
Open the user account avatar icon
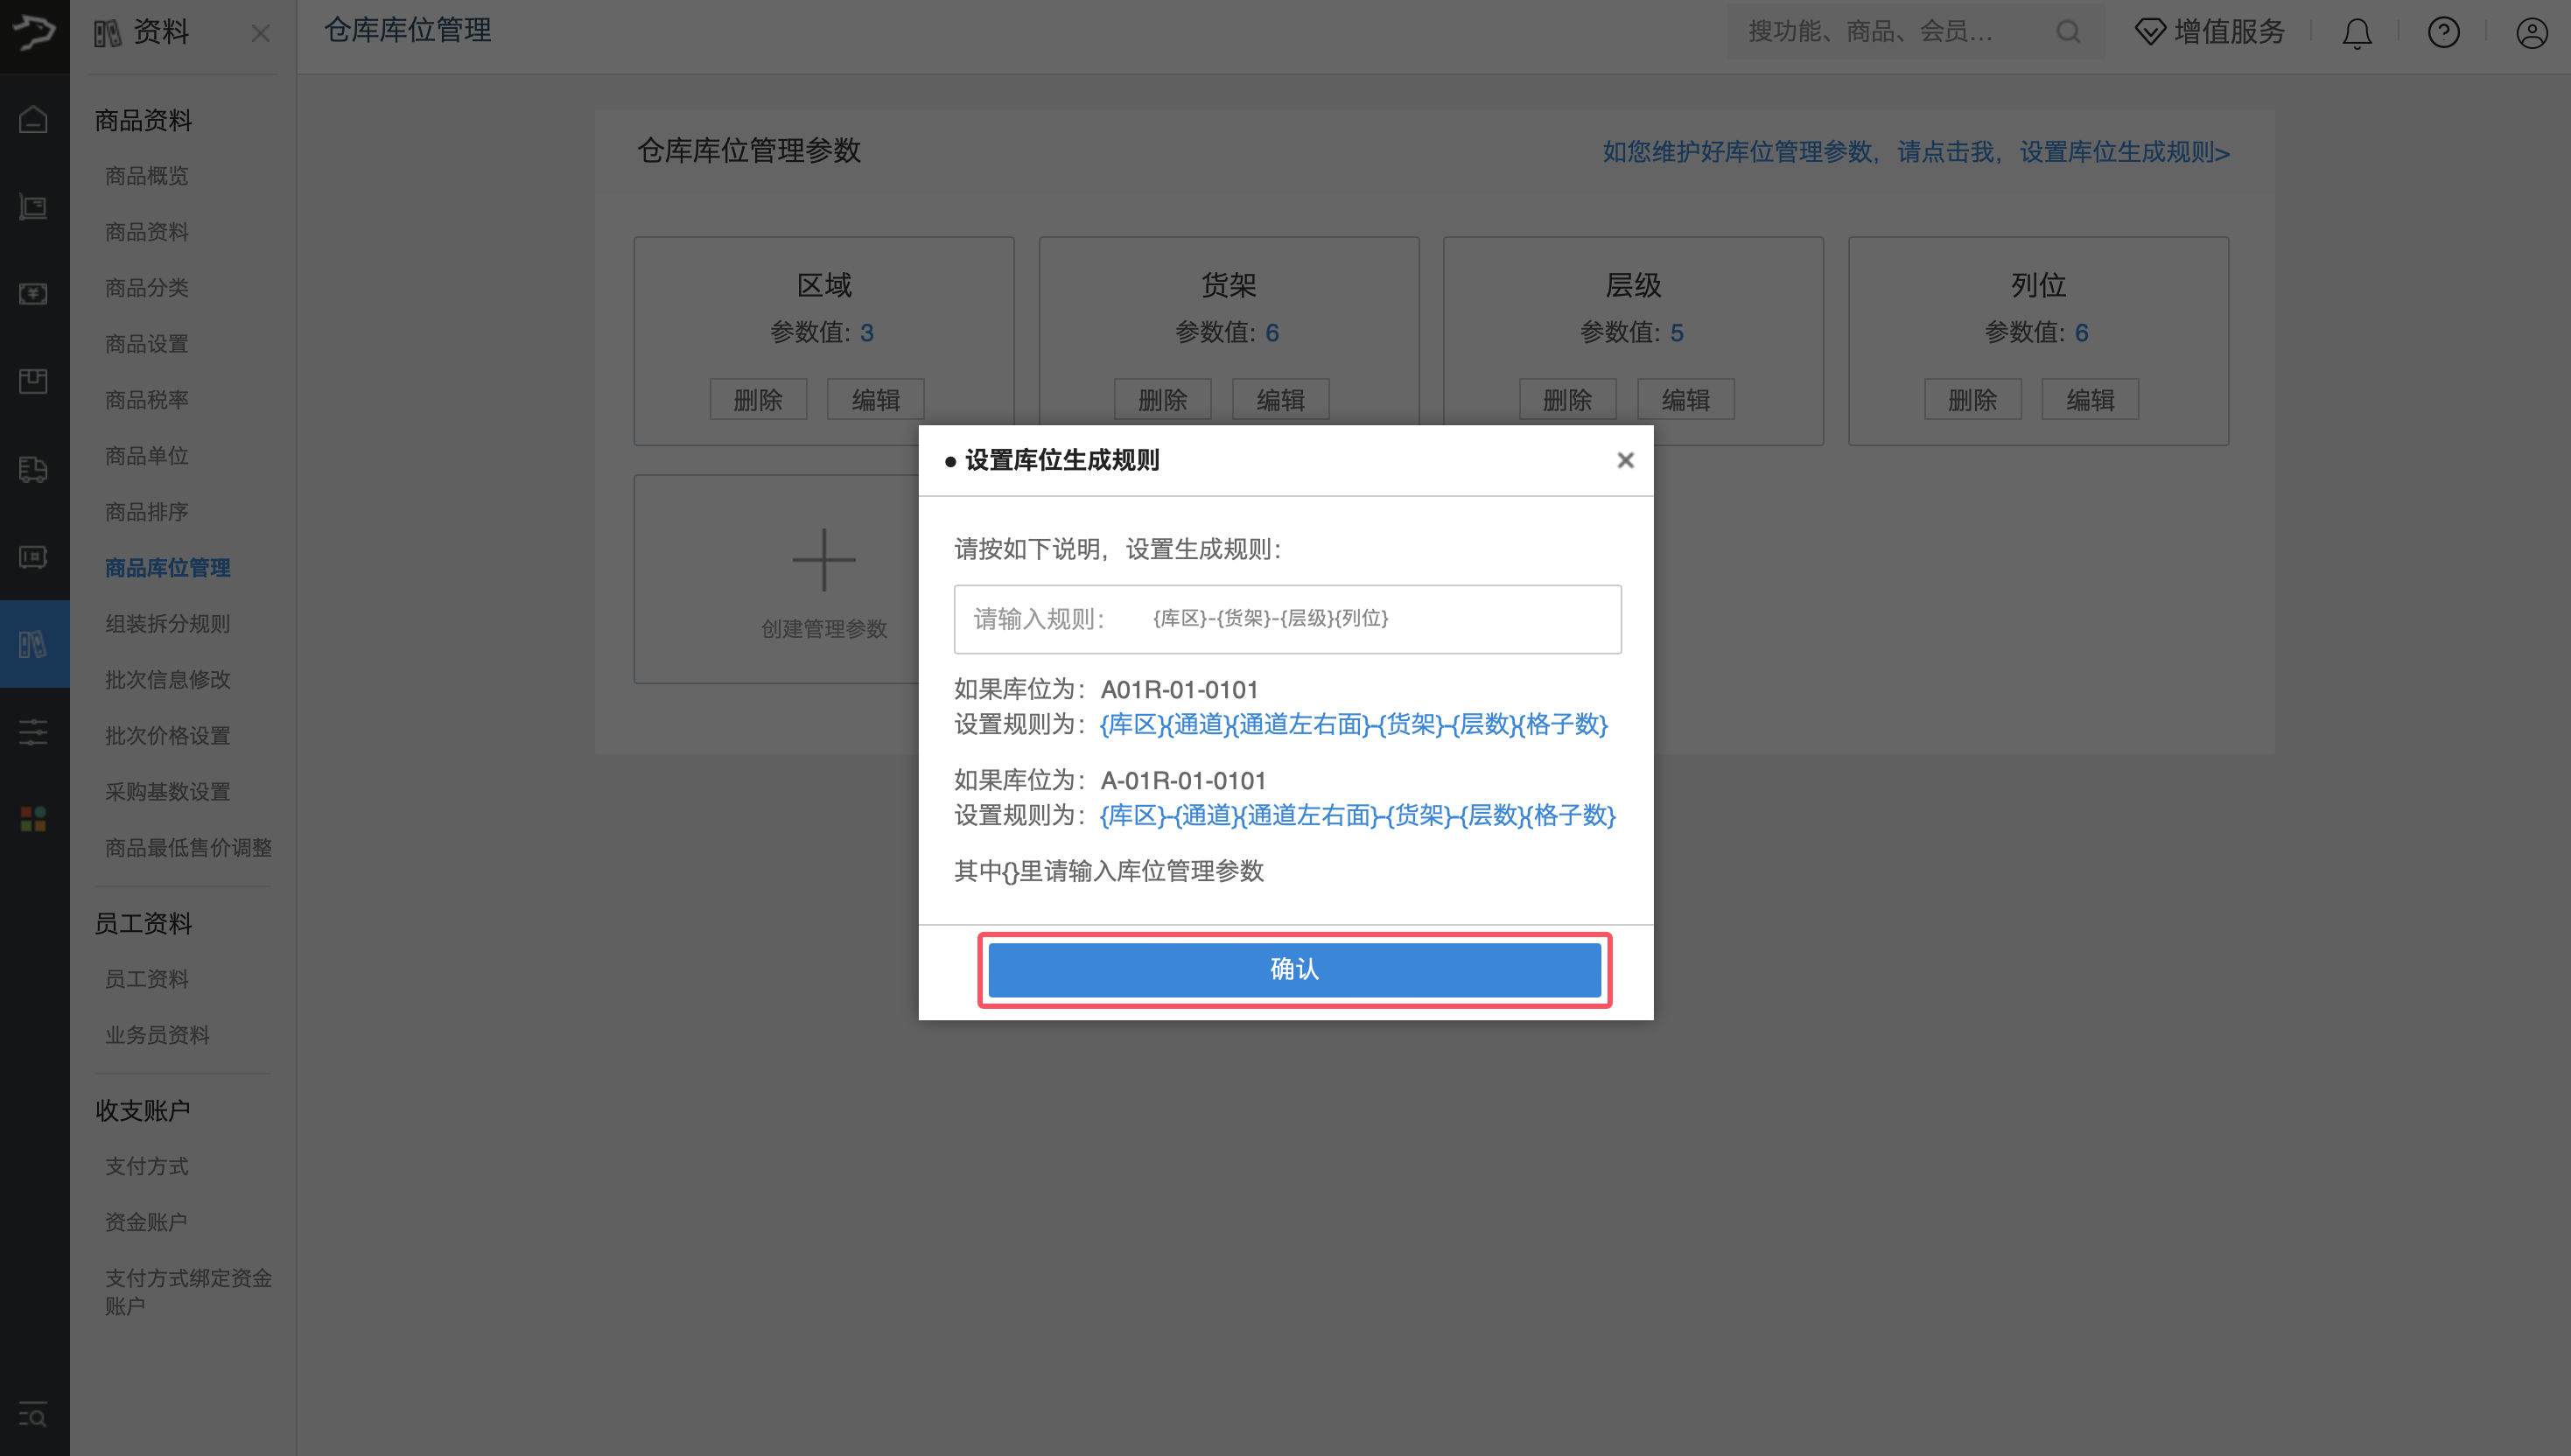2531,32
